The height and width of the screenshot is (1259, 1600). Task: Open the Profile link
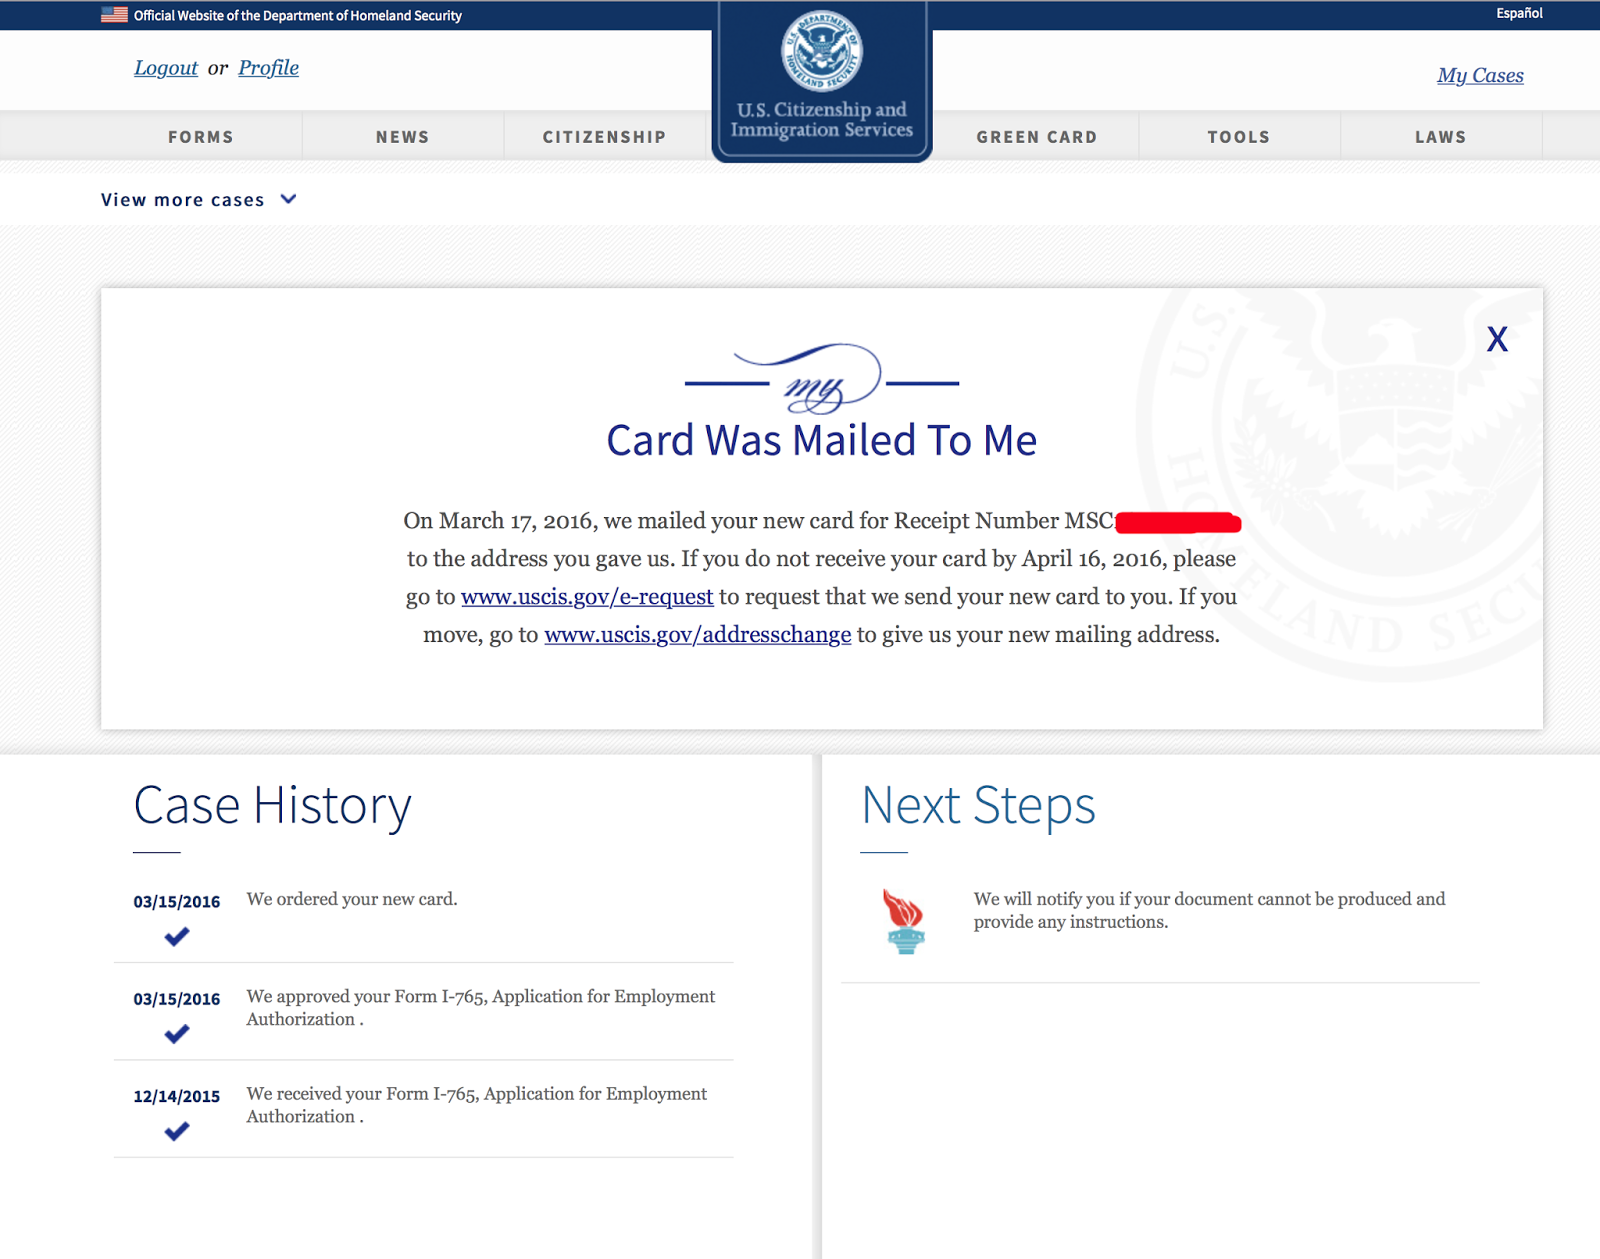268,68
